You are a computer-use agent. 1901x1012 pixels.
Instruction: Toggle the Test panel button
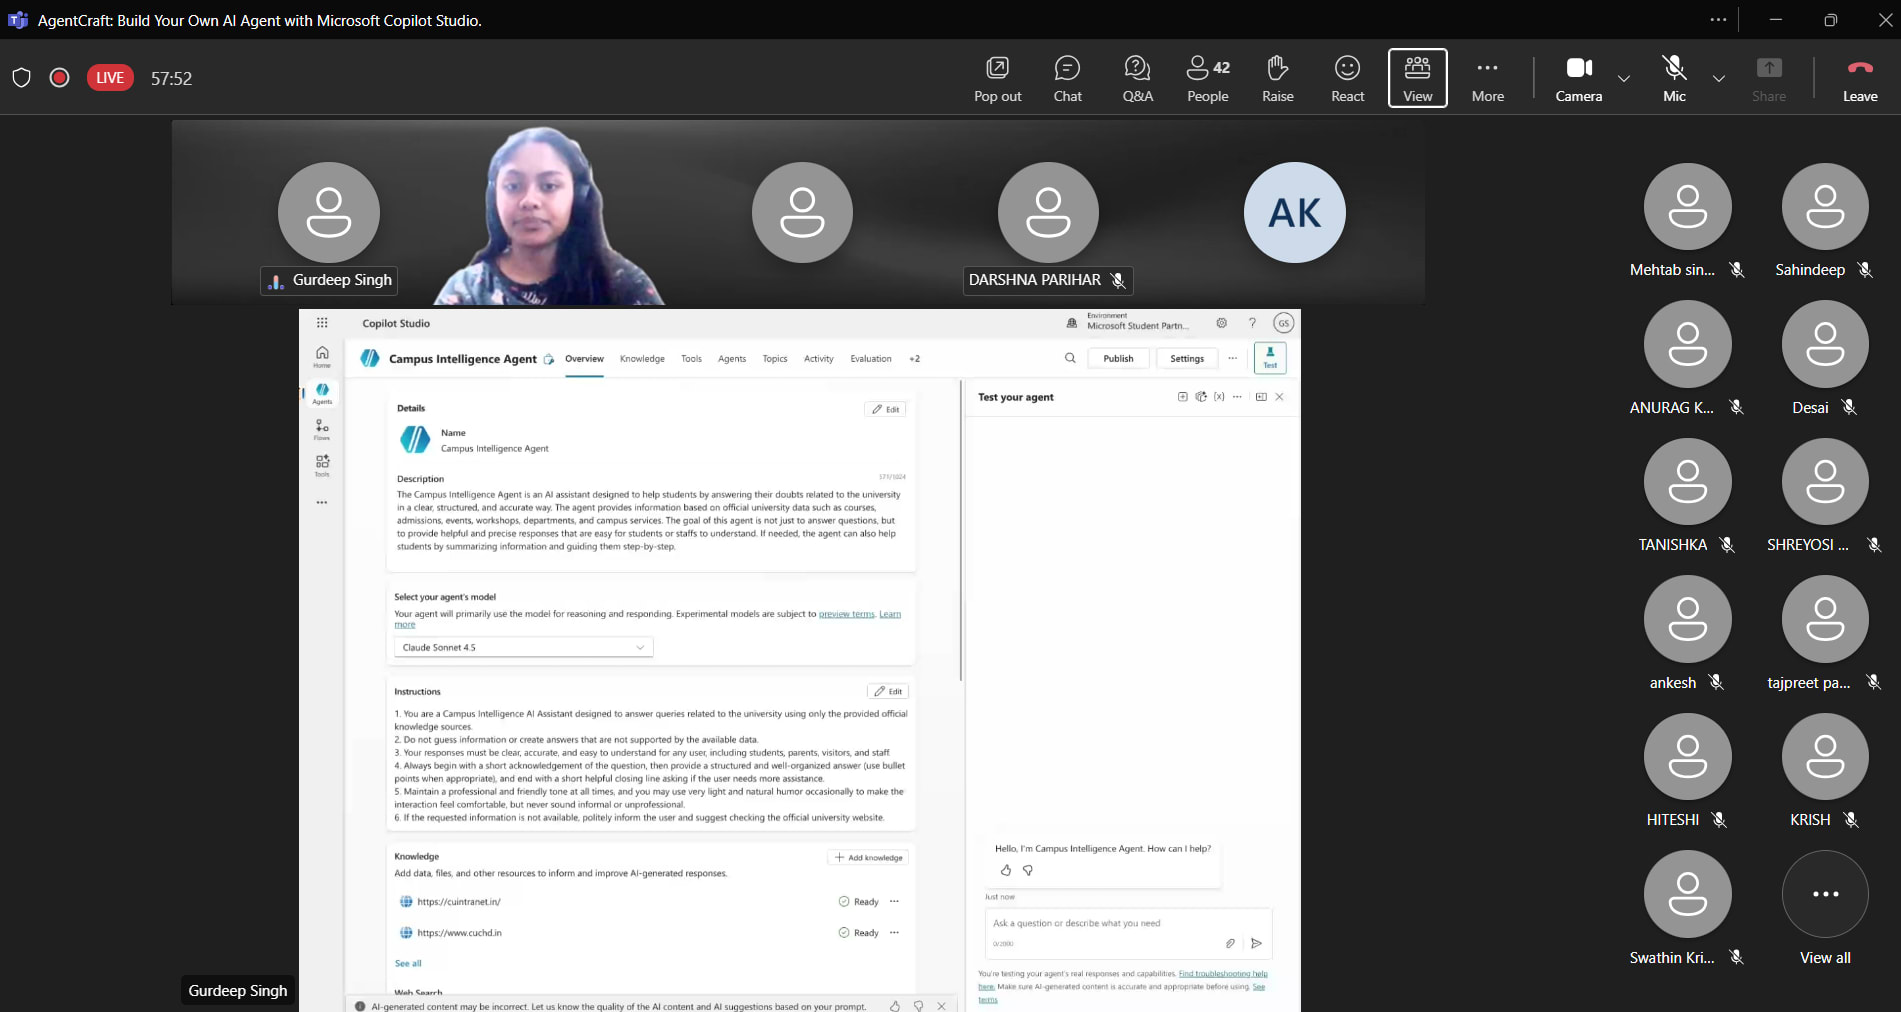[x=1270, y=358]
